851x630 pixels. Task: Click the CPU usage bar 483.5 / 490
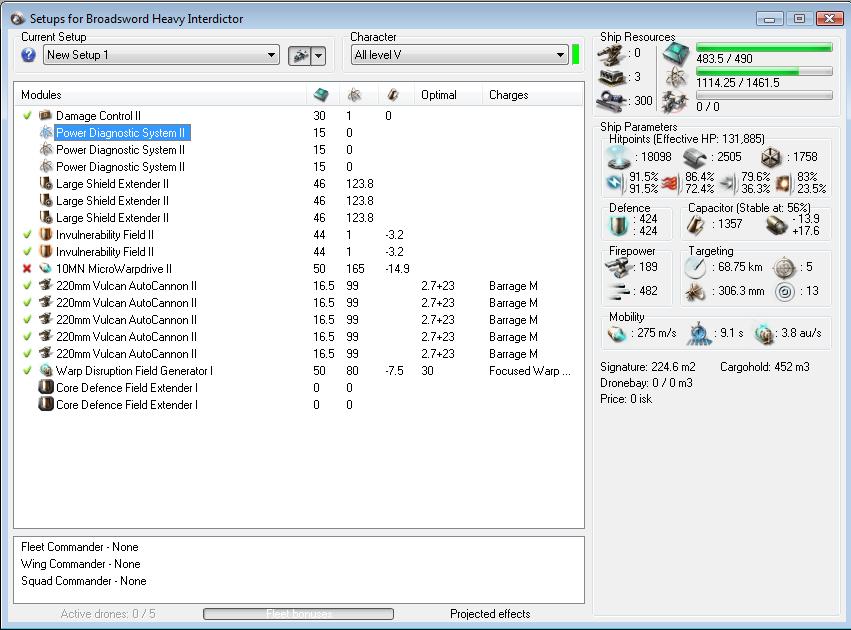(x=764, y=48)
